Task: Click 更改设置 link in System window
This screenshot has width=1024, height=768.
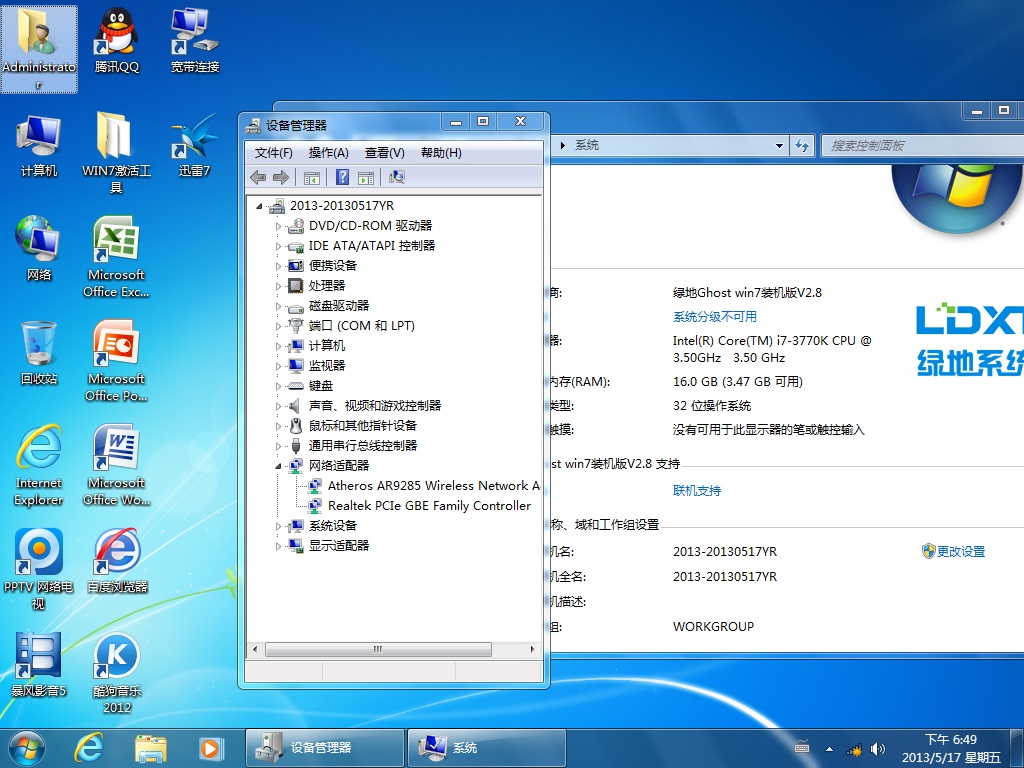Action: click(961, 551)
